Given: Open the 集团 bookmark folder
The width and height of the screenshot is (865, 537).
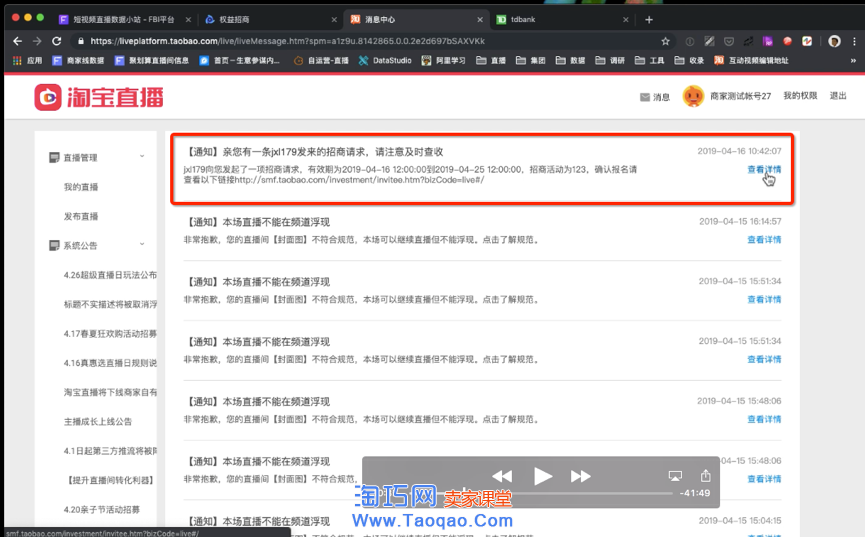Looking at the screenshot, I should click(x=531, y=60).
